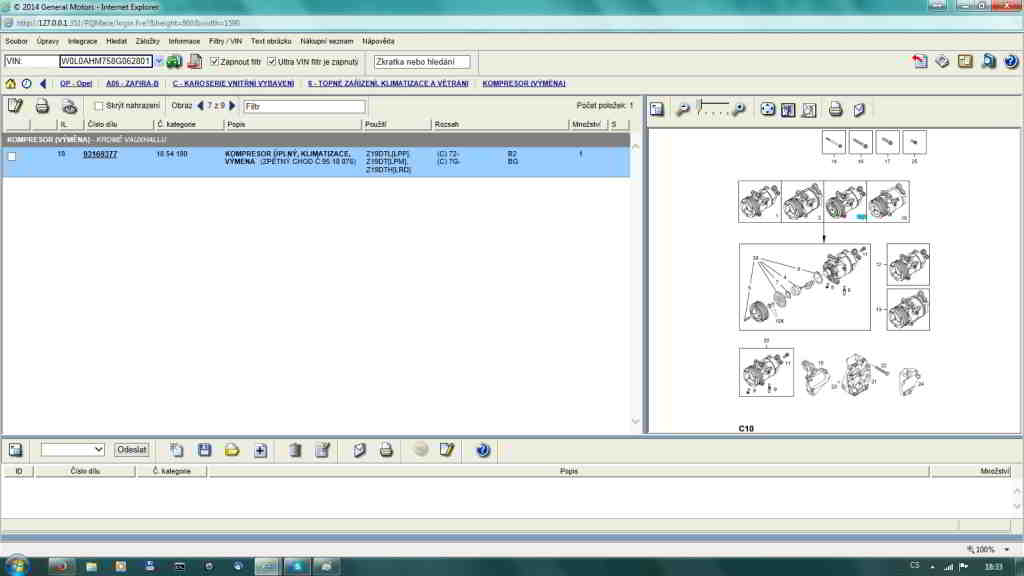Click the home icon in breadcrumb bar
The image size is (1024, 576).
[x=11, y=83]
